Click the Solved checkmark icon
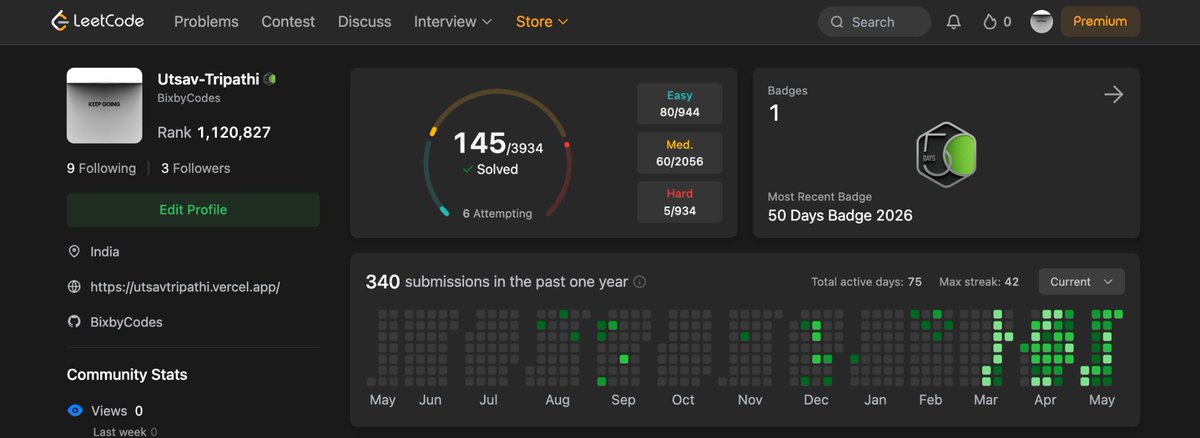The image size is (1200, 438). [467, 169]
